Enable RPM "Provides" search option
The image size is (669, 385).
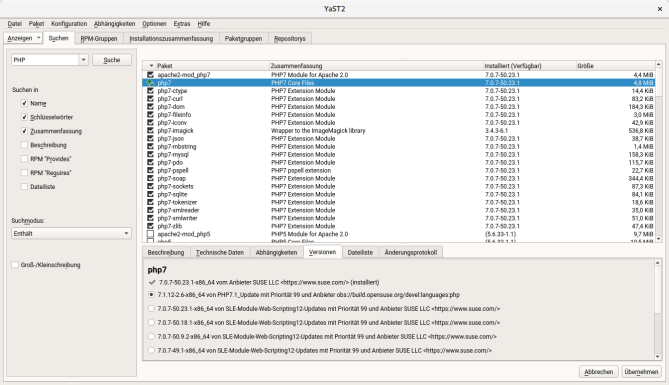[24, 159]
